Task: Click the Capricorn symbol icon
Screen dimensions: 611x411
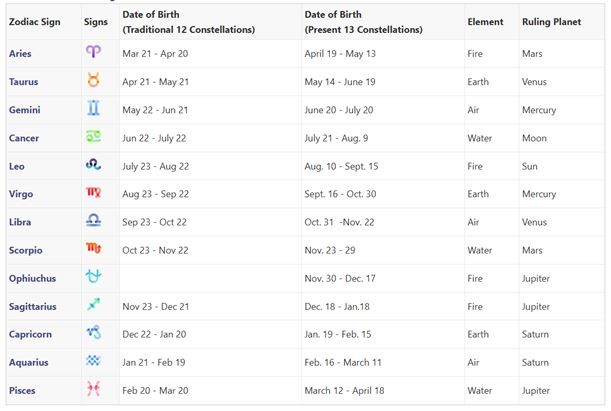Action: 93,333
